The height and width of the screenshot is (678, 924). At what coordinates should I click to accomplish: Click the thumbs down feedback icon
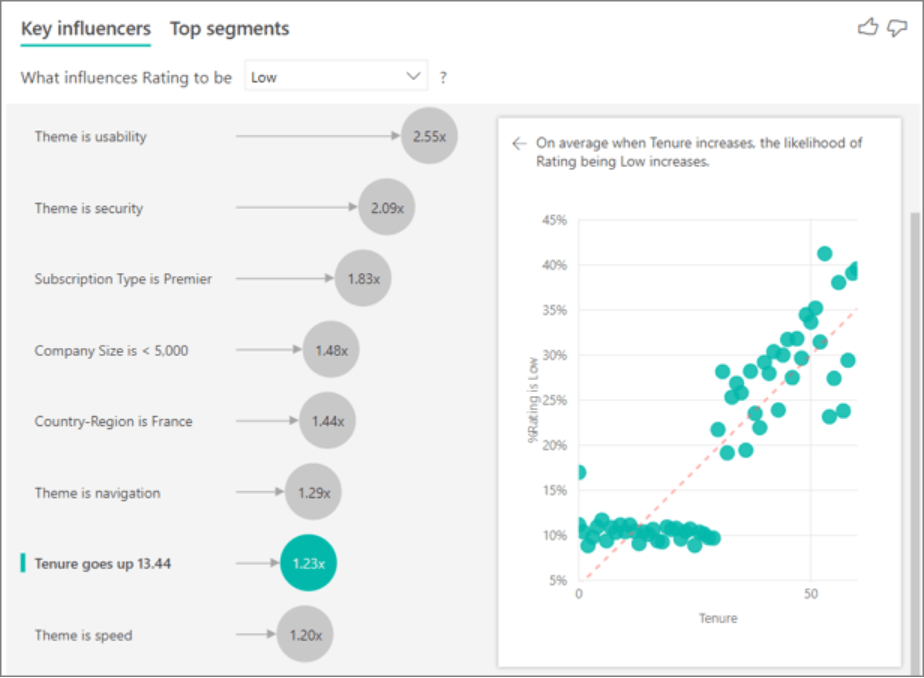pyautogui.click(x=897, y=28)
